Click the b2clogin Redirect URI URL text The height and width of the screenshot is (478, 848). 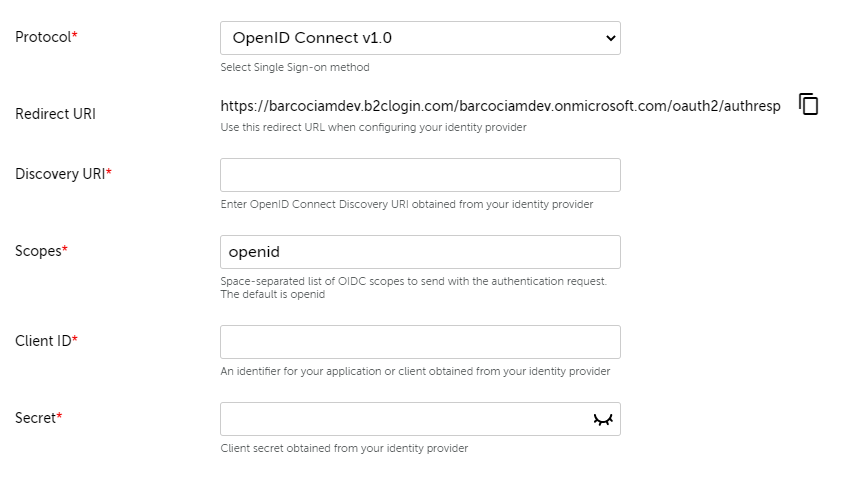click(x=500, y=106)
